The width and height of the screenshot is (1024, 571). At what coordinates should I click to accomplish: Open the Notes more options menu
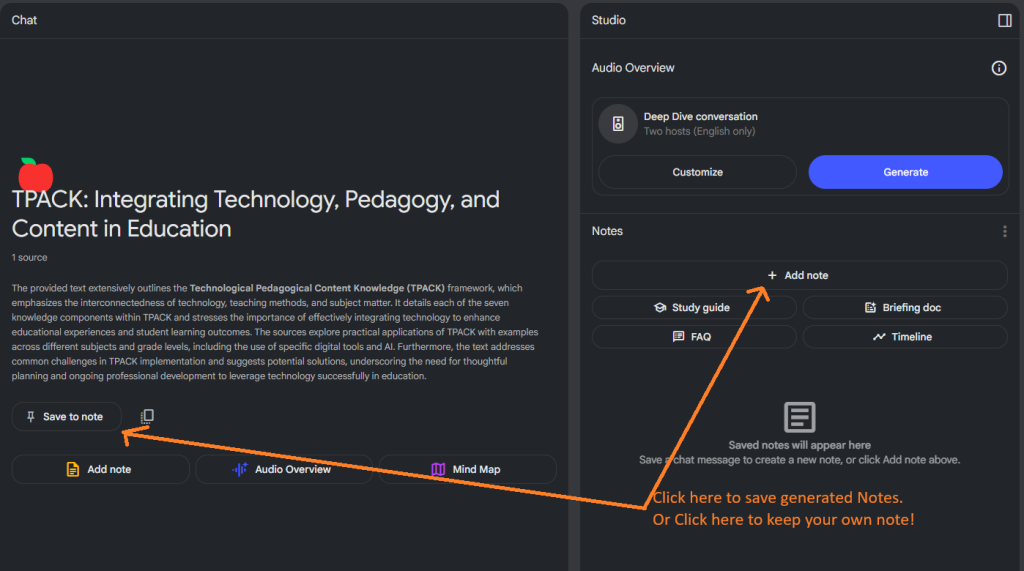tap(1004, 231)
